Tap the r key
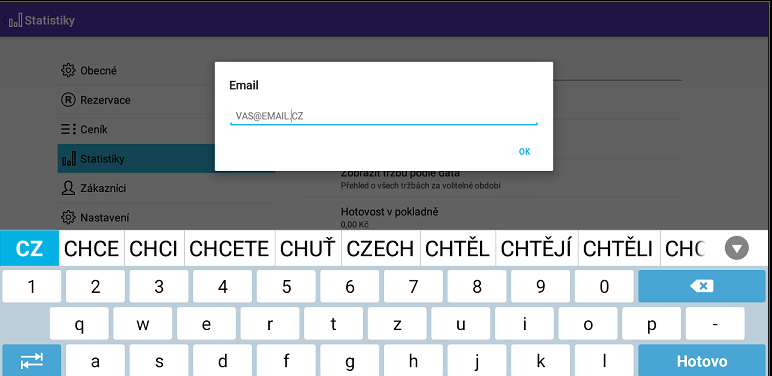Viewport: 772px width, 376px height. pos(270,324)
